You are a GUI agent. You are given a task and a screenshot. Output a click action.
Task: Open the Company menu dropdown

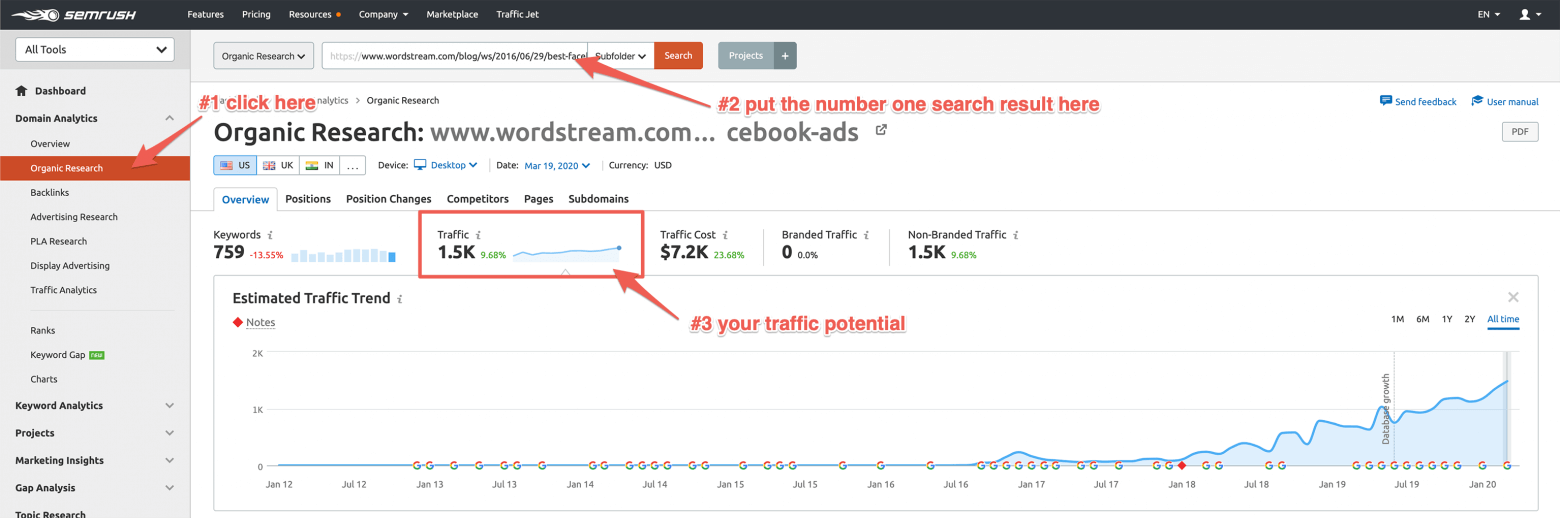click(x=384, y=15)
